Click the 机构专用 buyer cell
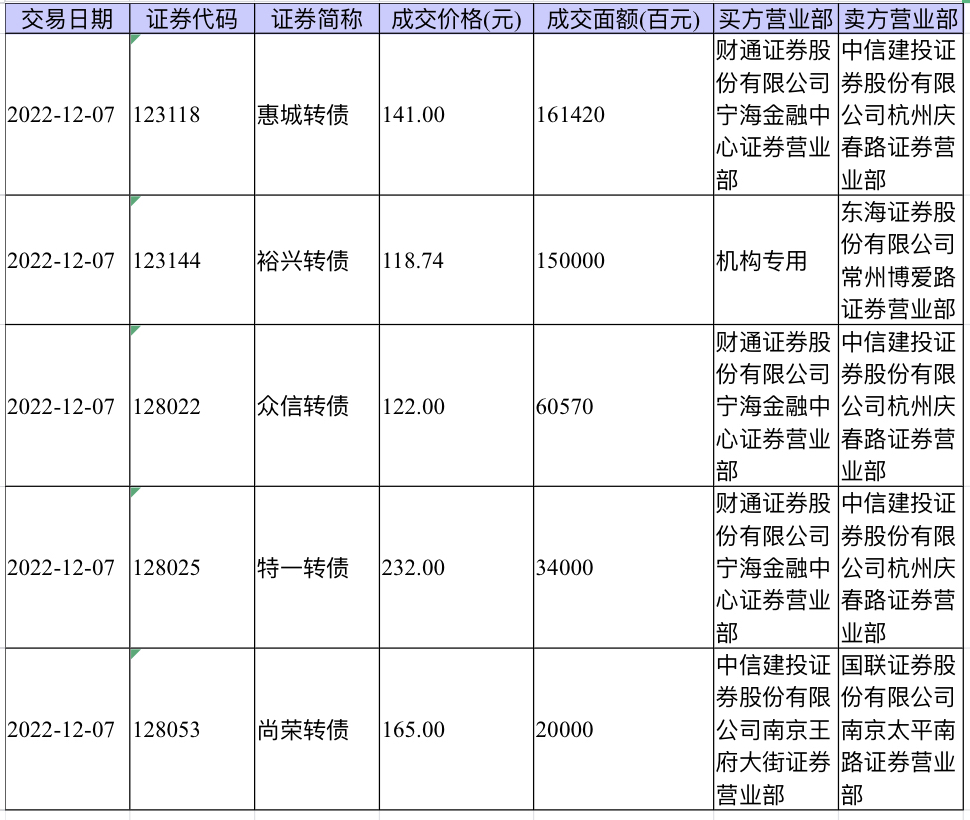Image resolution: width=970 pixels, height=820 pixels. [x=776, y=260]
